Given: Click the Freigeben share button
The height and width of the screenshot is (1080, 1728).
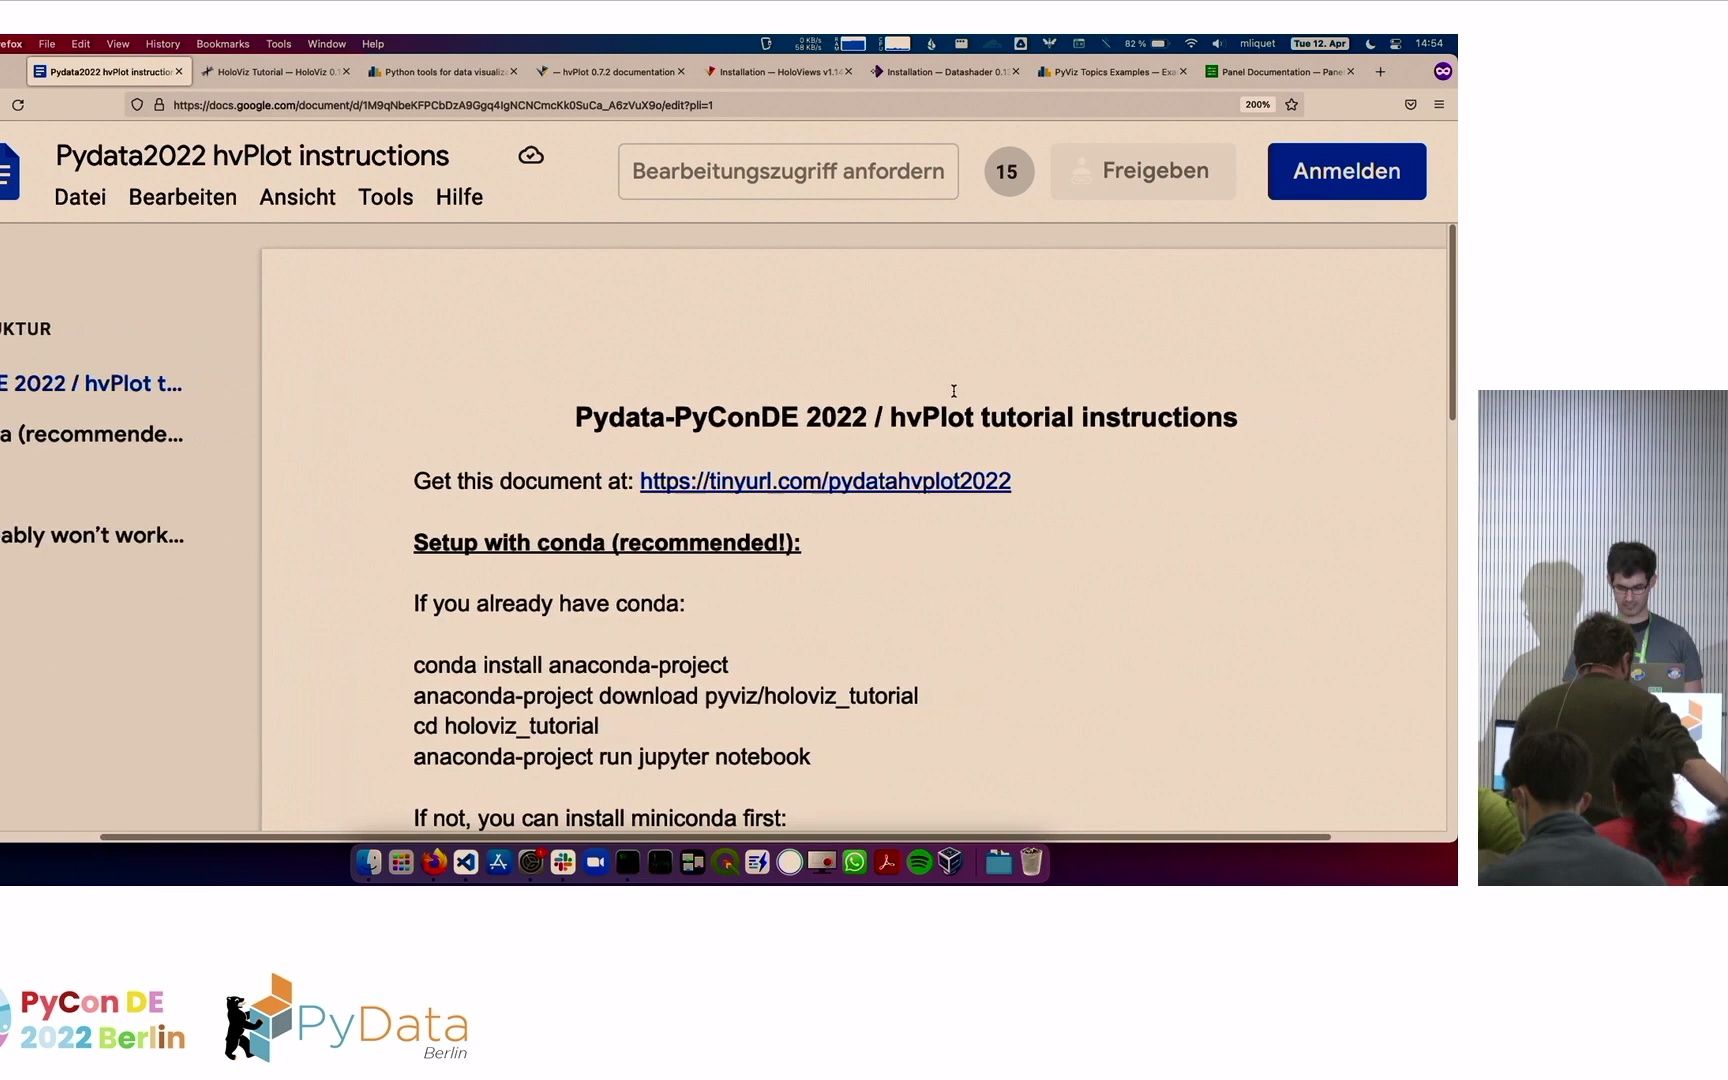Looking at the screenshot, I should coord(1143,171).
